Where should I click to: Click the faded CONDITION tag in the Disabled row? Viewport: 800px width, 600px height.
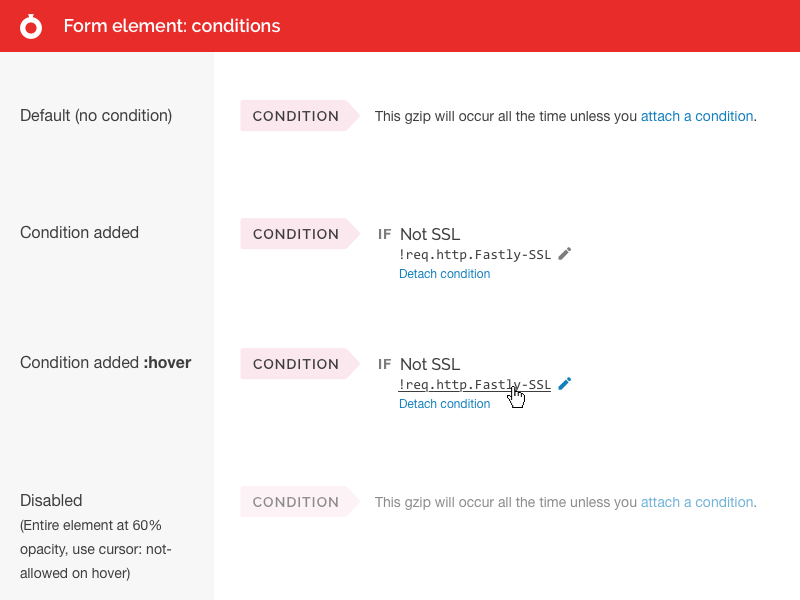(x=296, y=502)
